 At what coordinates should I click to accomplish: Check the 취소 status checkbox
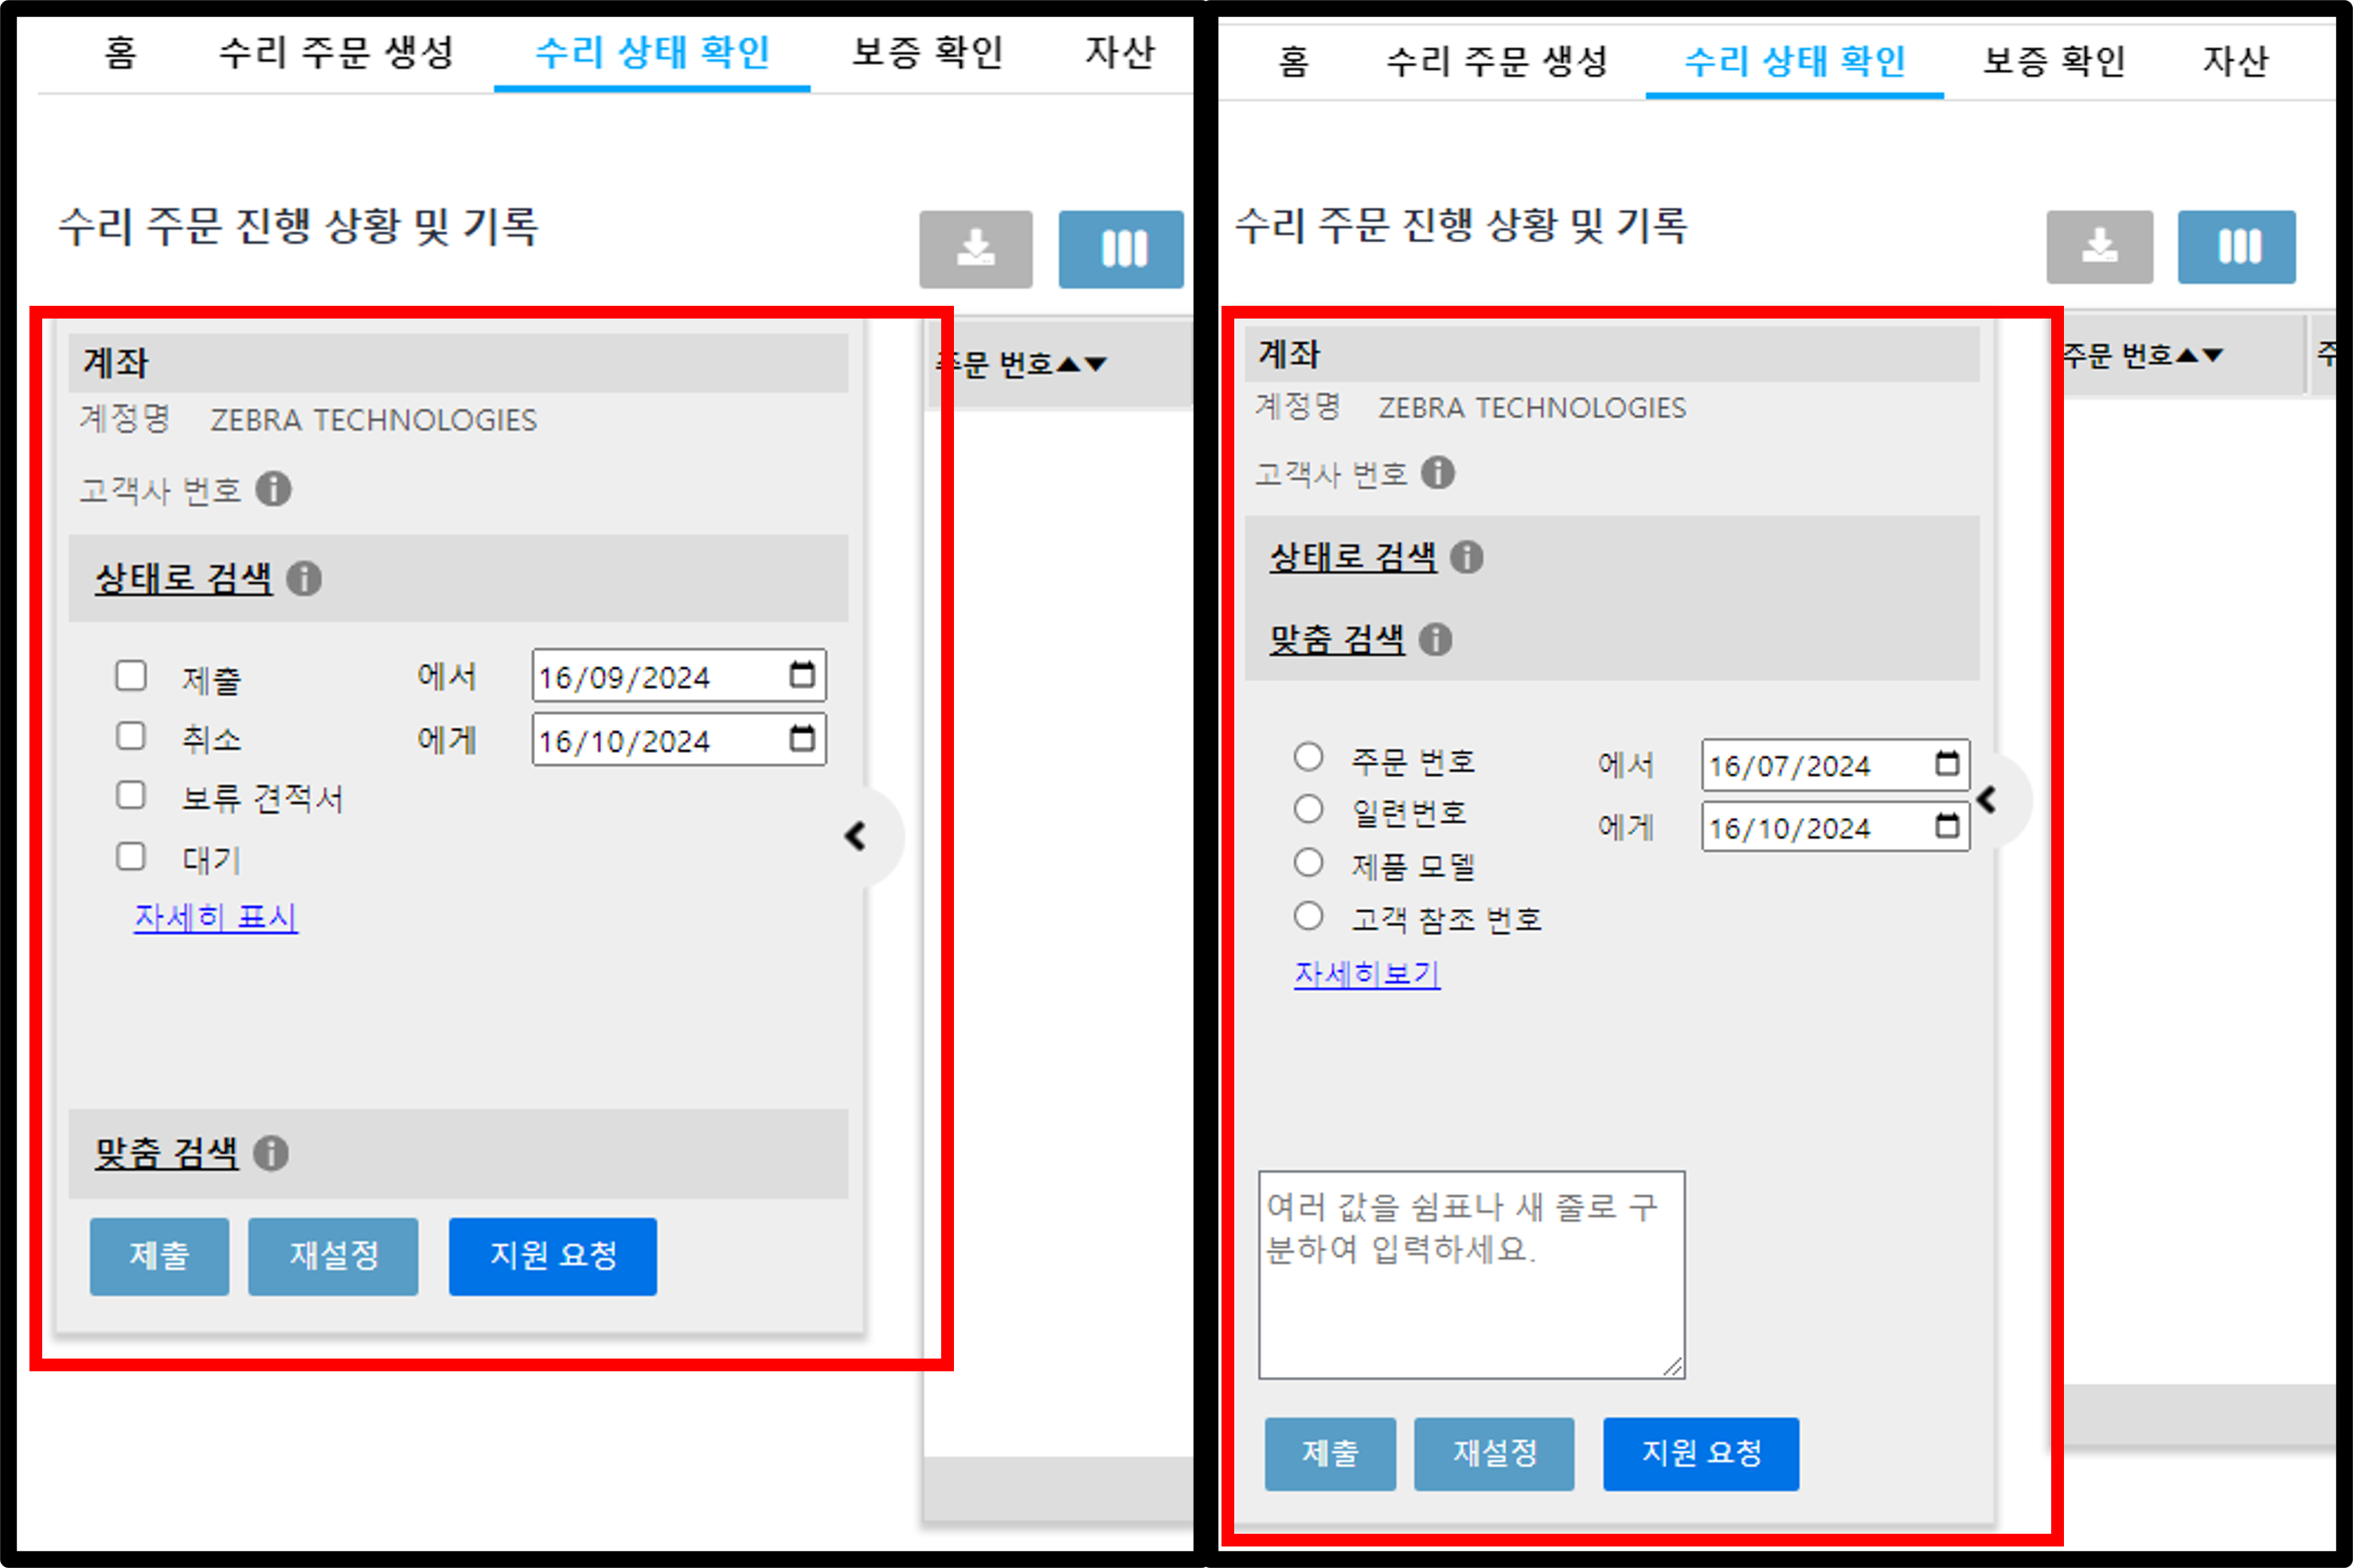point(131,736)
